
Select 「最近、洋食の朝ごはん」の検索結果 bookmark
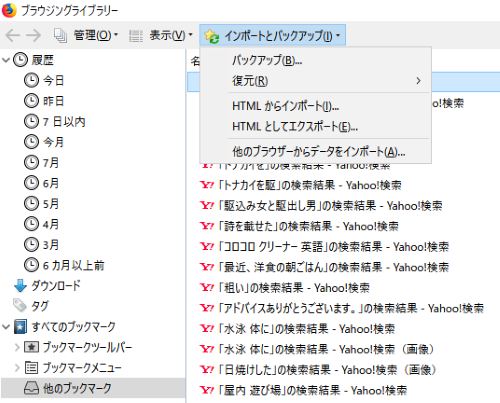point(333,267)
